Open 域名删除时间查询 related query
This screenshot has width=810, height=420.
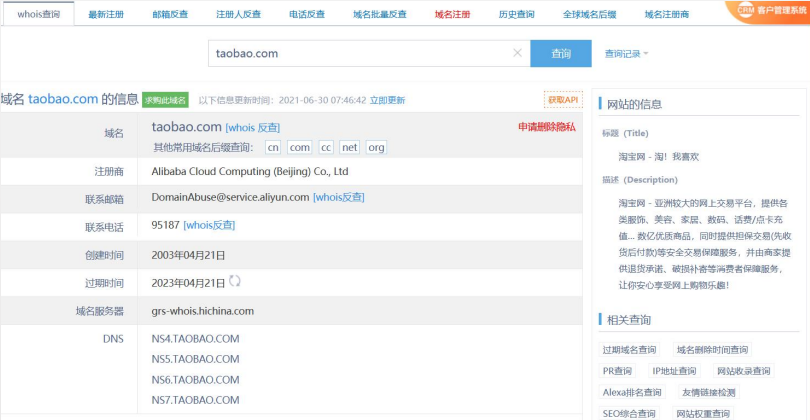point(712,350)
